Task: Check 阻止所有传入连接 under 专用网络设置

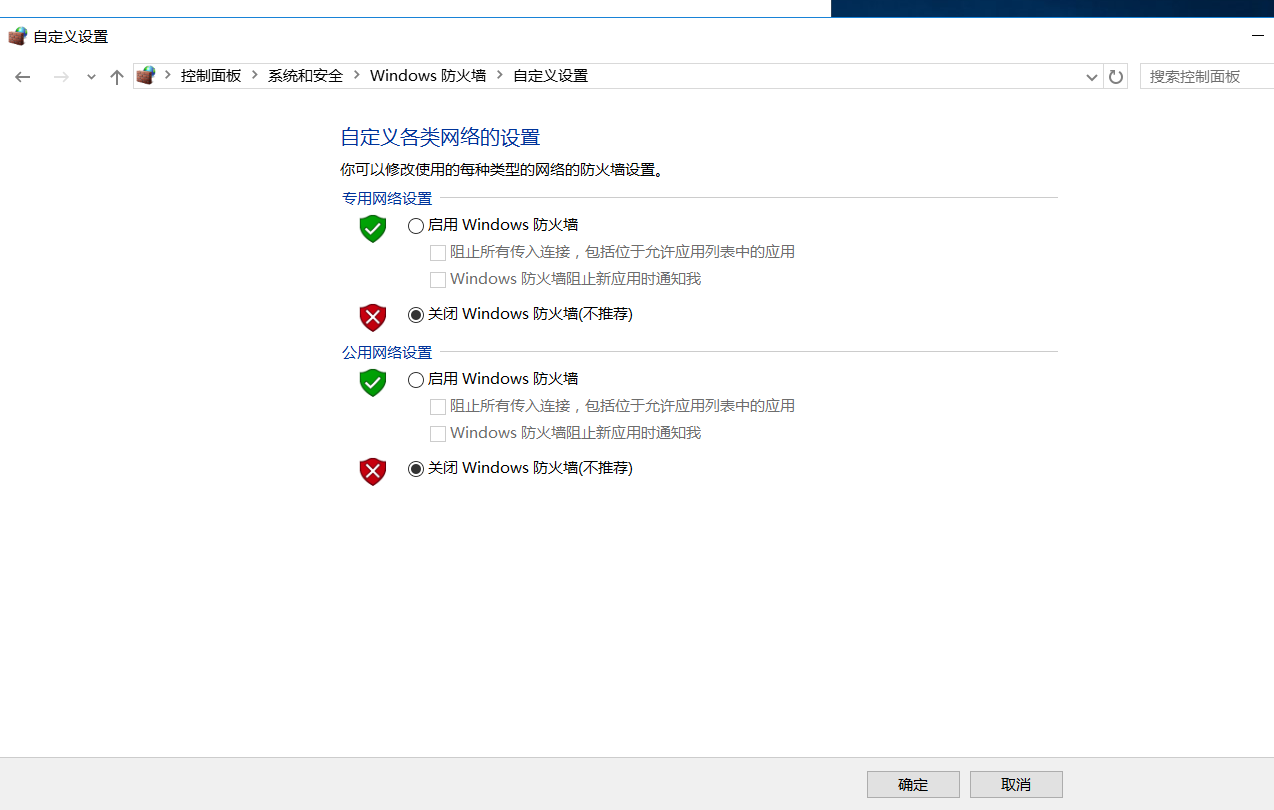Action: click(438, 253)
